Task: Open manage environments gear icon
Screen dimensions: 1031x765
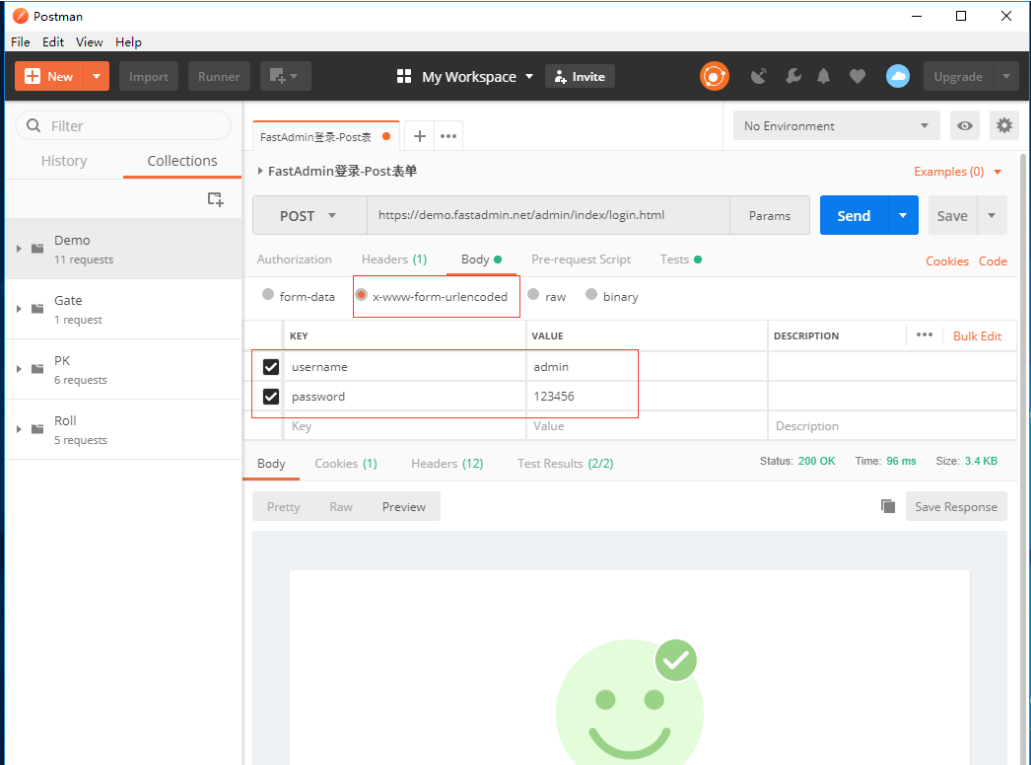Action: (1004, 125)
